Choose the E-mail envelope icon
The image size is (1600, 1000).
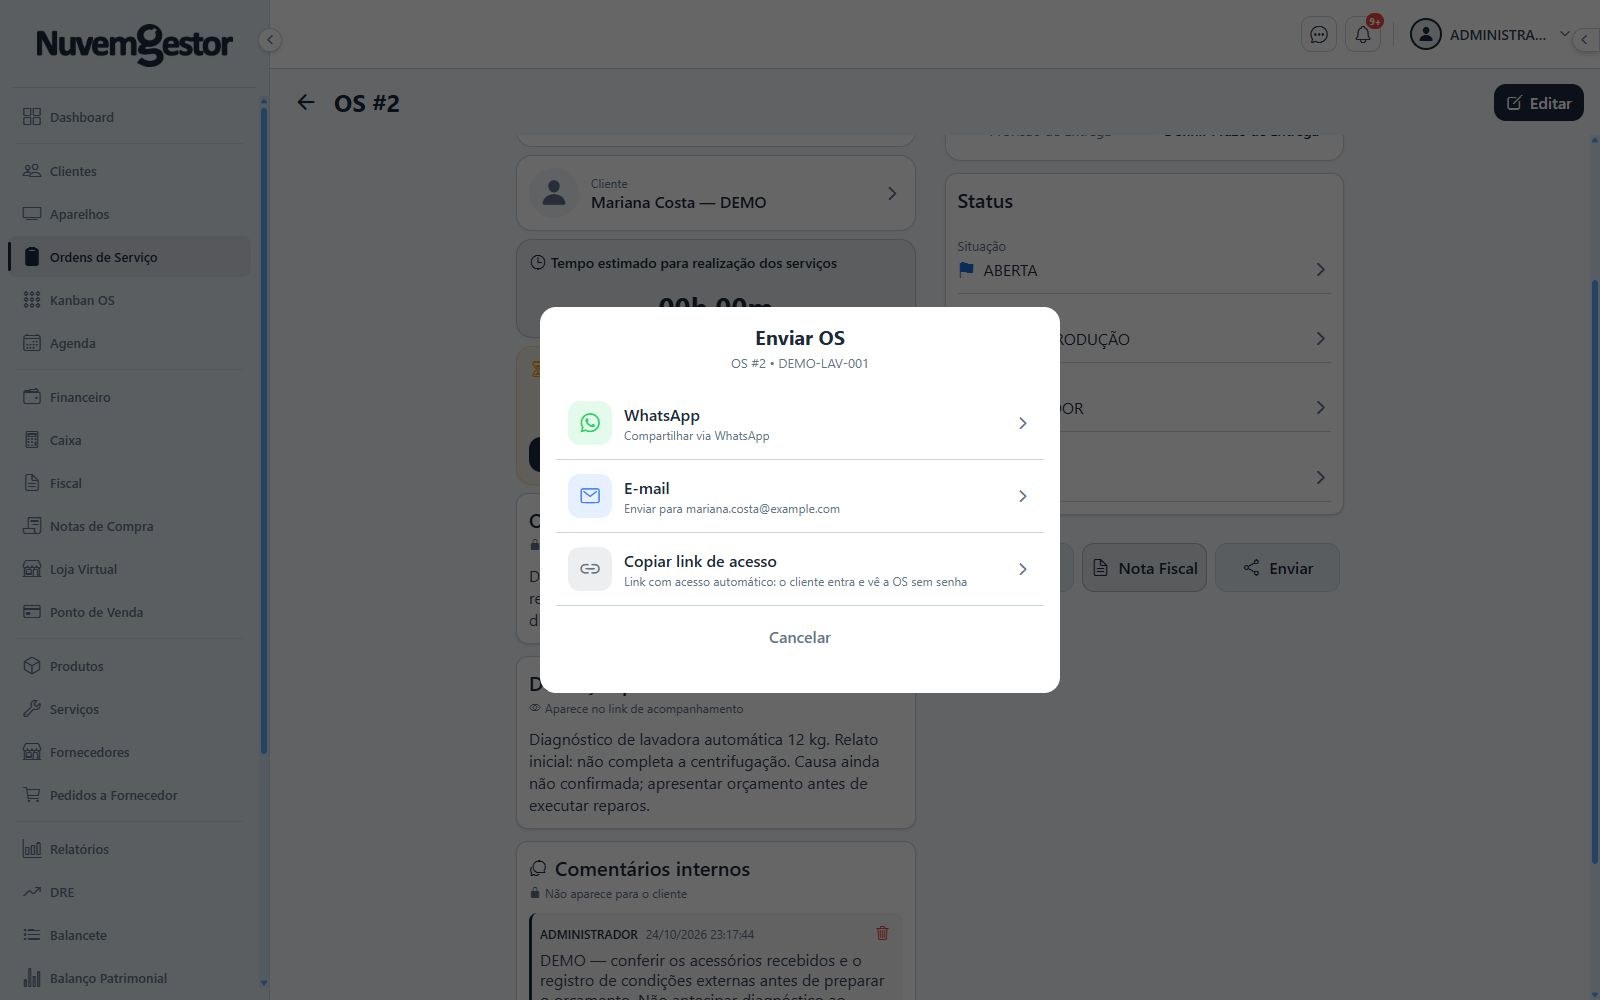pos(590,496)
